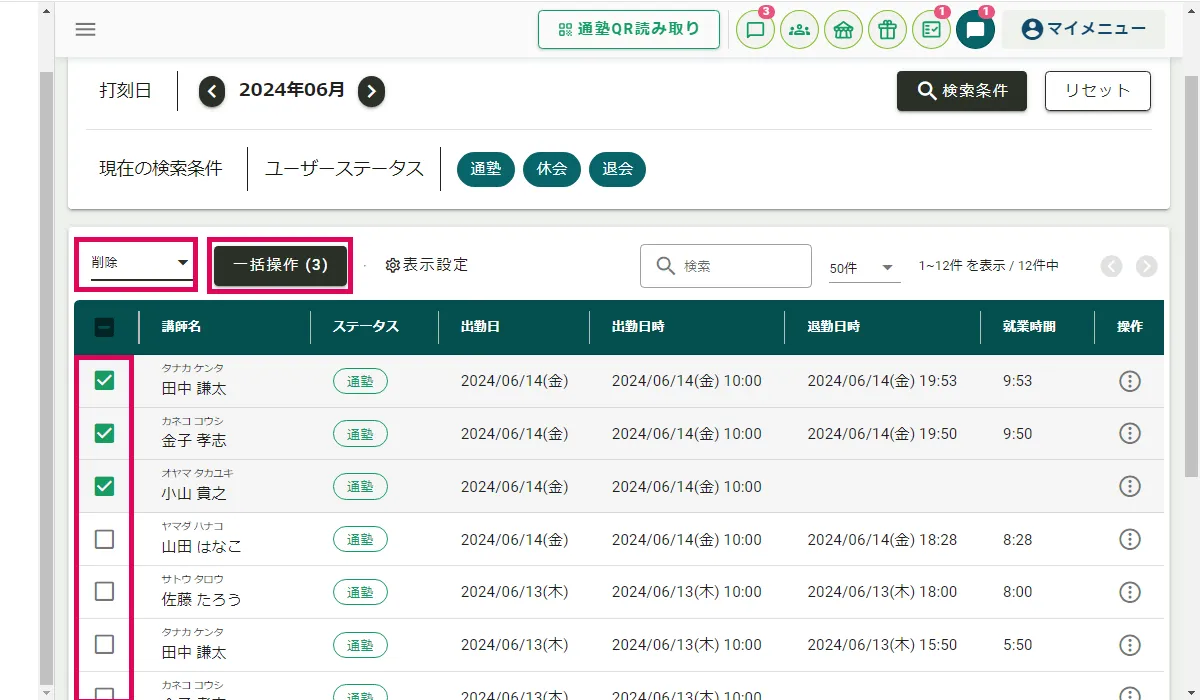Click 2024/06/14(金) 18:28 clock-out cell
The height and width of the screenshot is (700, 1200).
pos(882,539)
